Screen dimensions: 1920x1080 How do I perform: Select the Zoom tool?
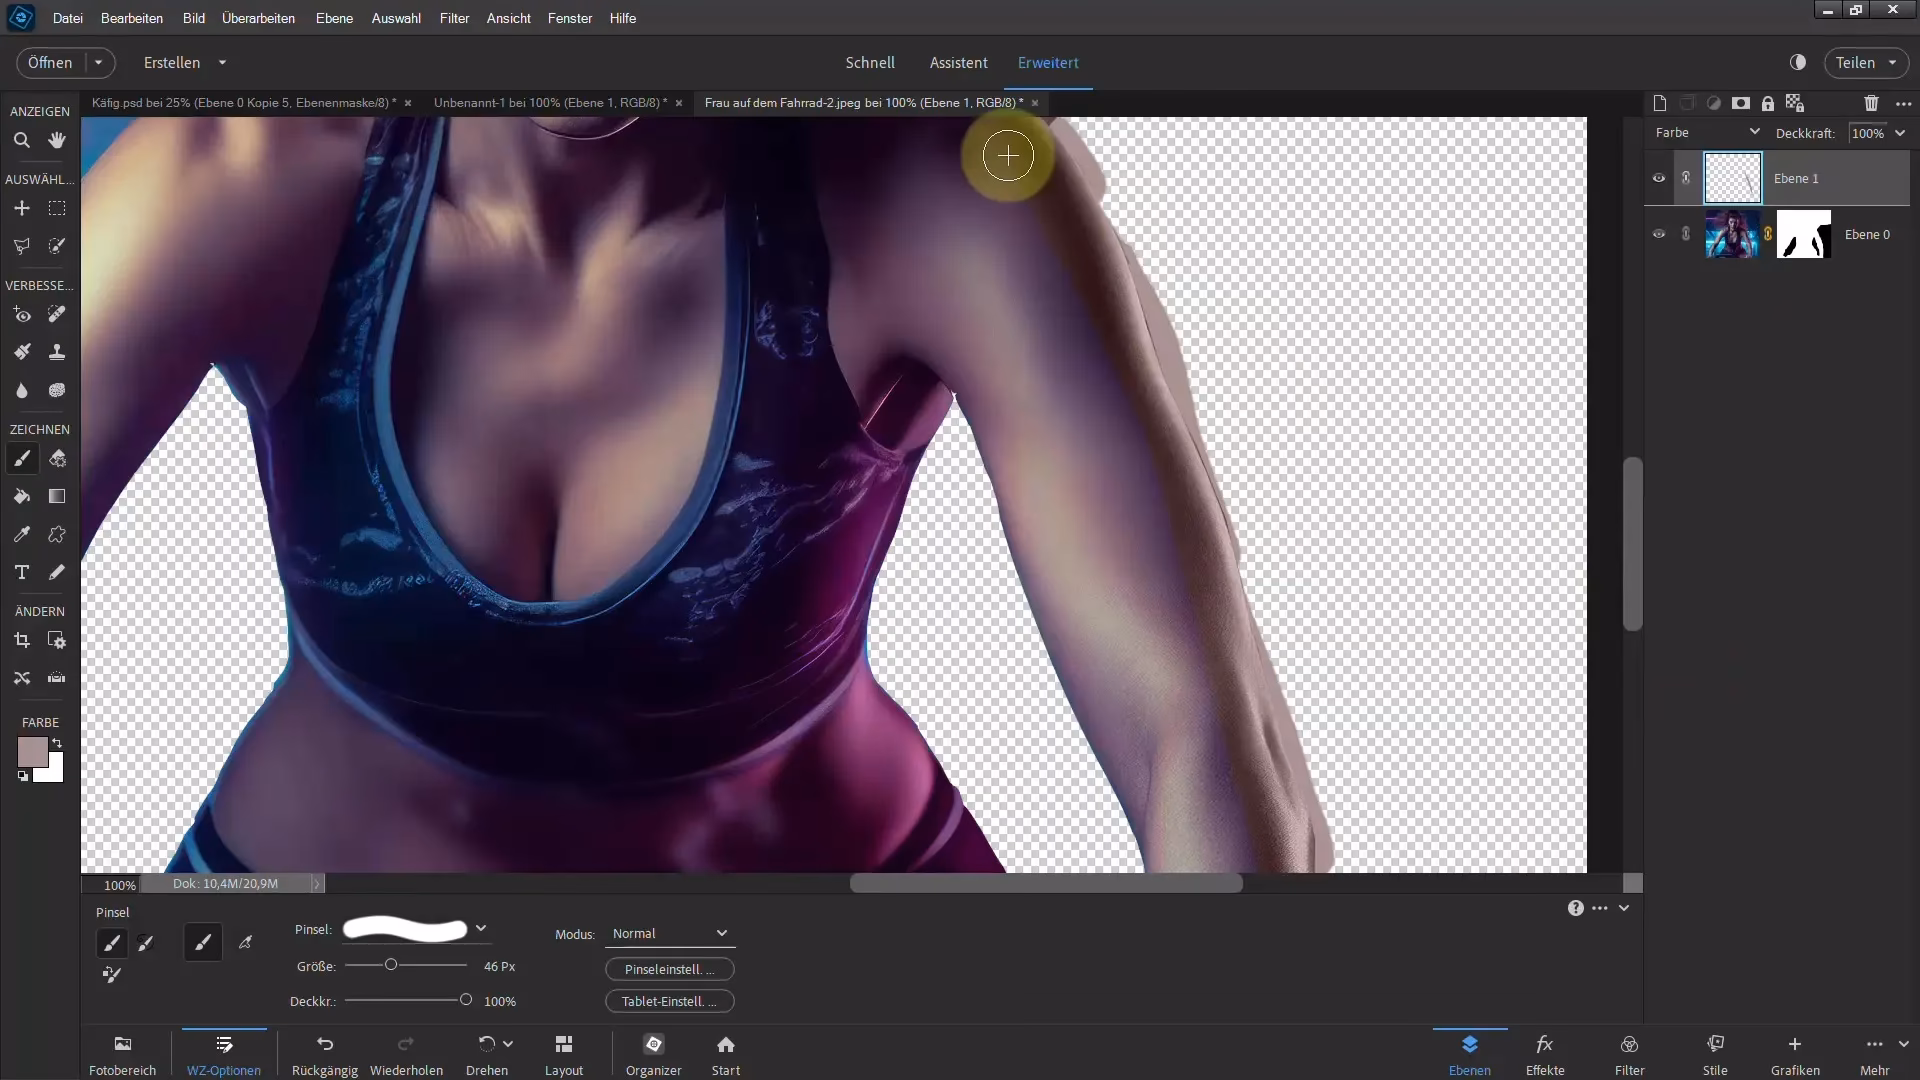pos(21,141)
